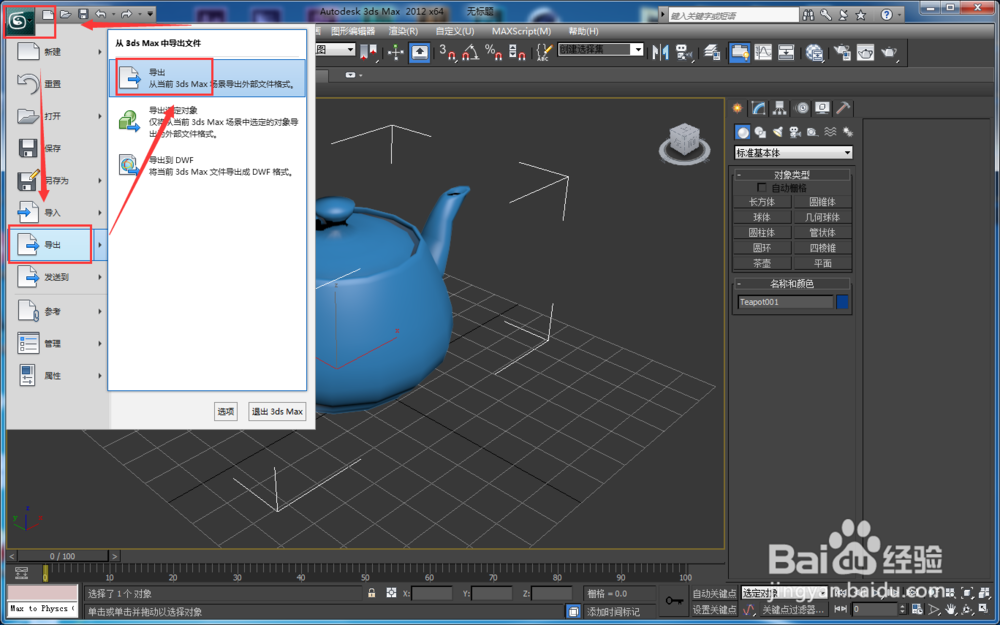The height and width of the screenshot is (625, 1000).
Task: Toggle the Percent Snap icon
Action: coord(494,52)
